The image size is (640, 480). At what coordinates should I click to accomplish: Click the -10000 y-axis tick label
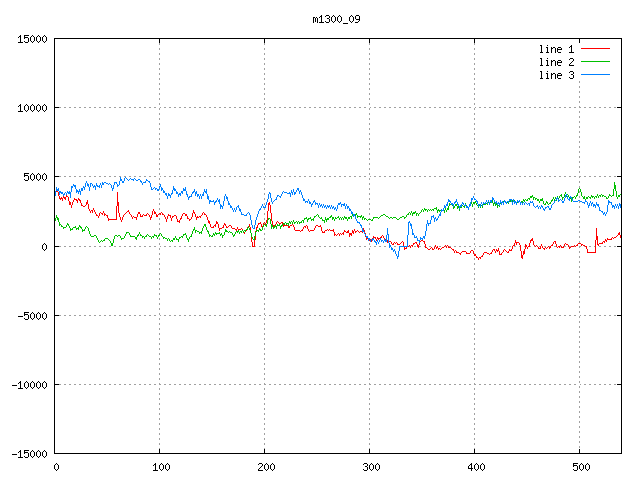[29, 384]
